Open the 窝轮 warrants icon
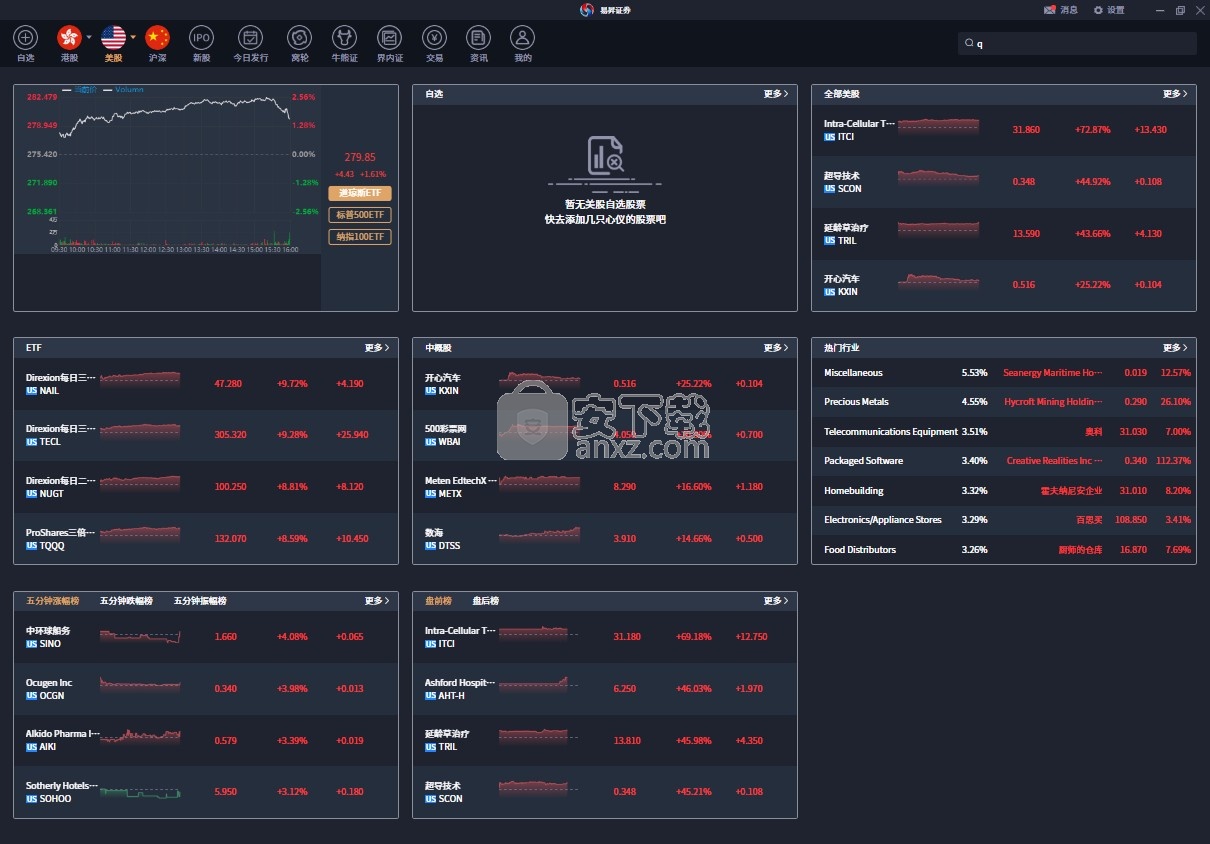 299,38
